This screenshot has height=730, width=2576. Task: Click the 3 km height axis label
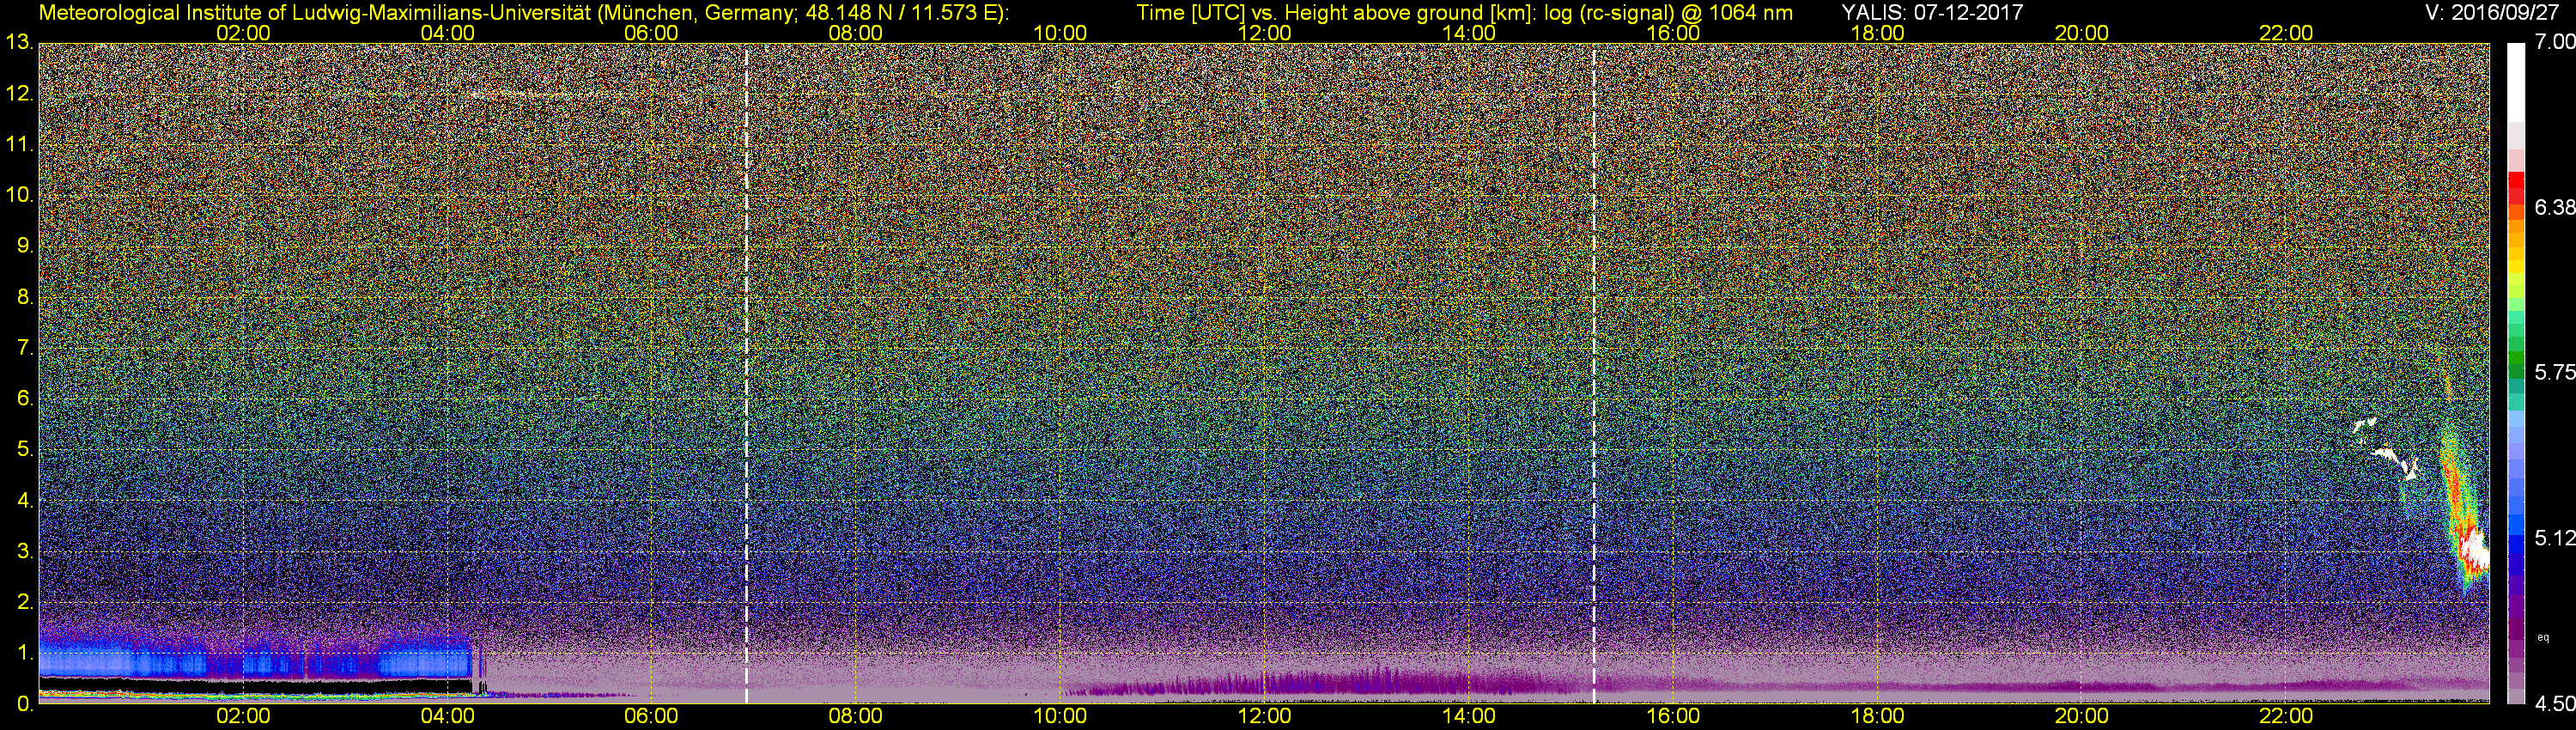[24, 551]
